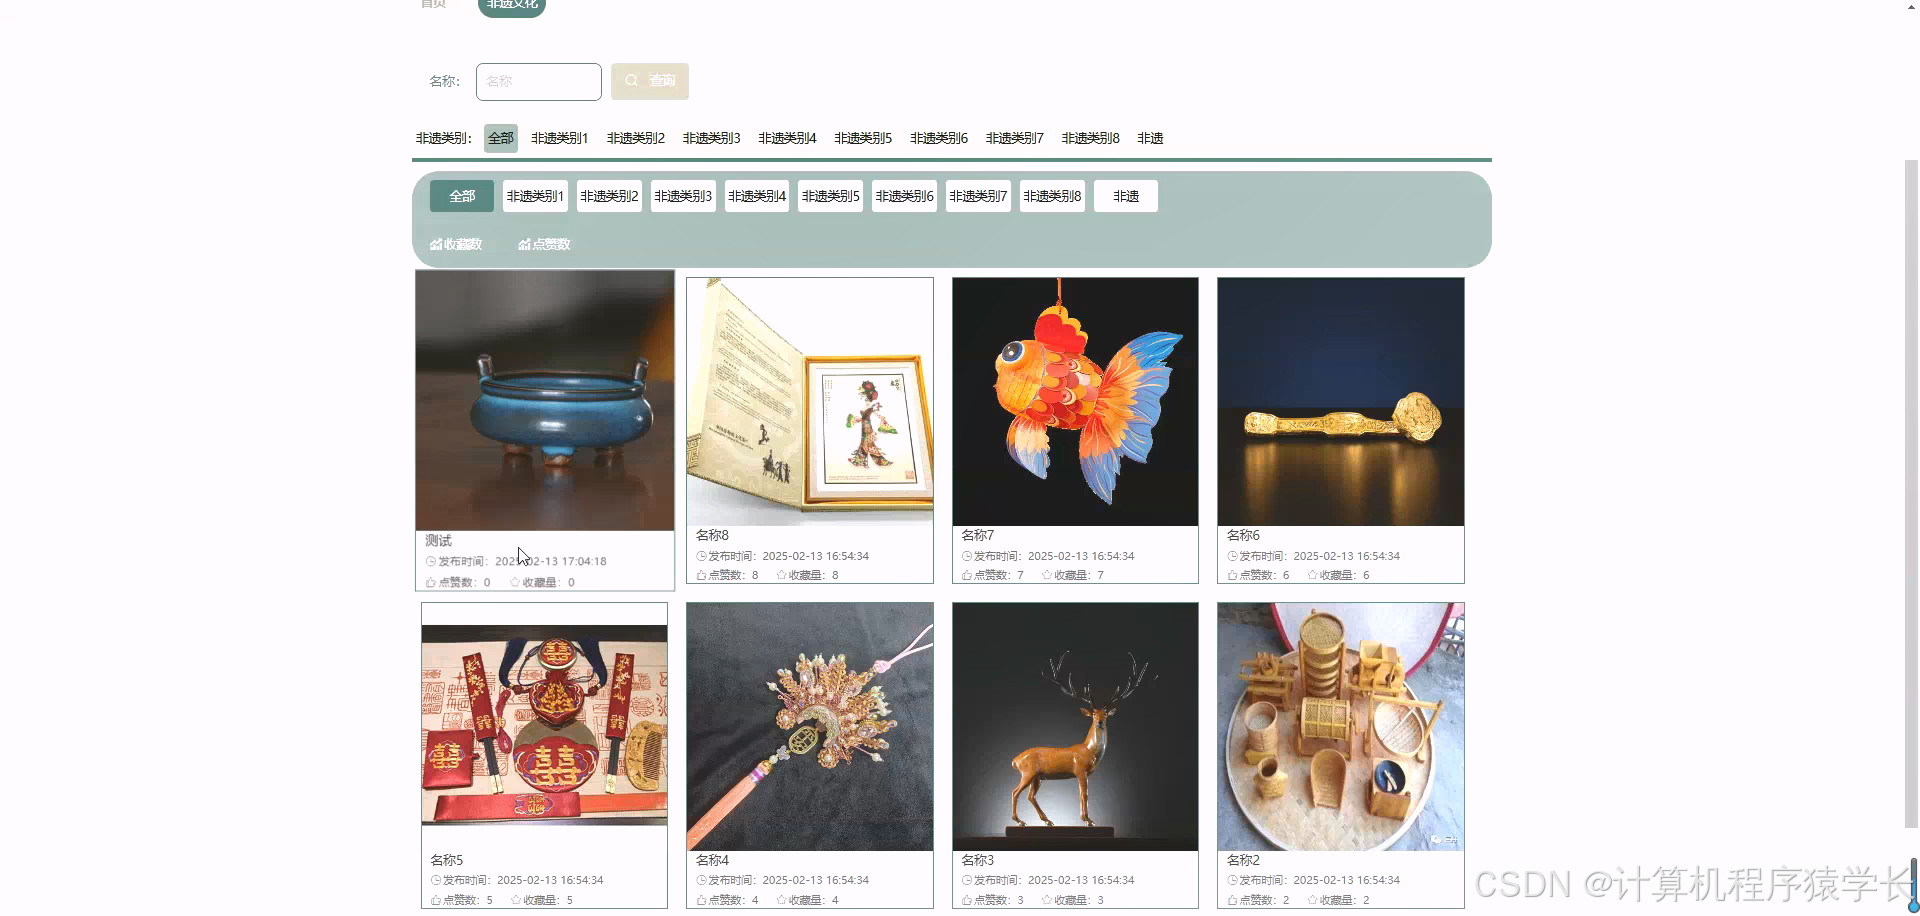Click the 查询 search button
The height and width of the screenshot is (916, 1920).
(x=650, y=81)
